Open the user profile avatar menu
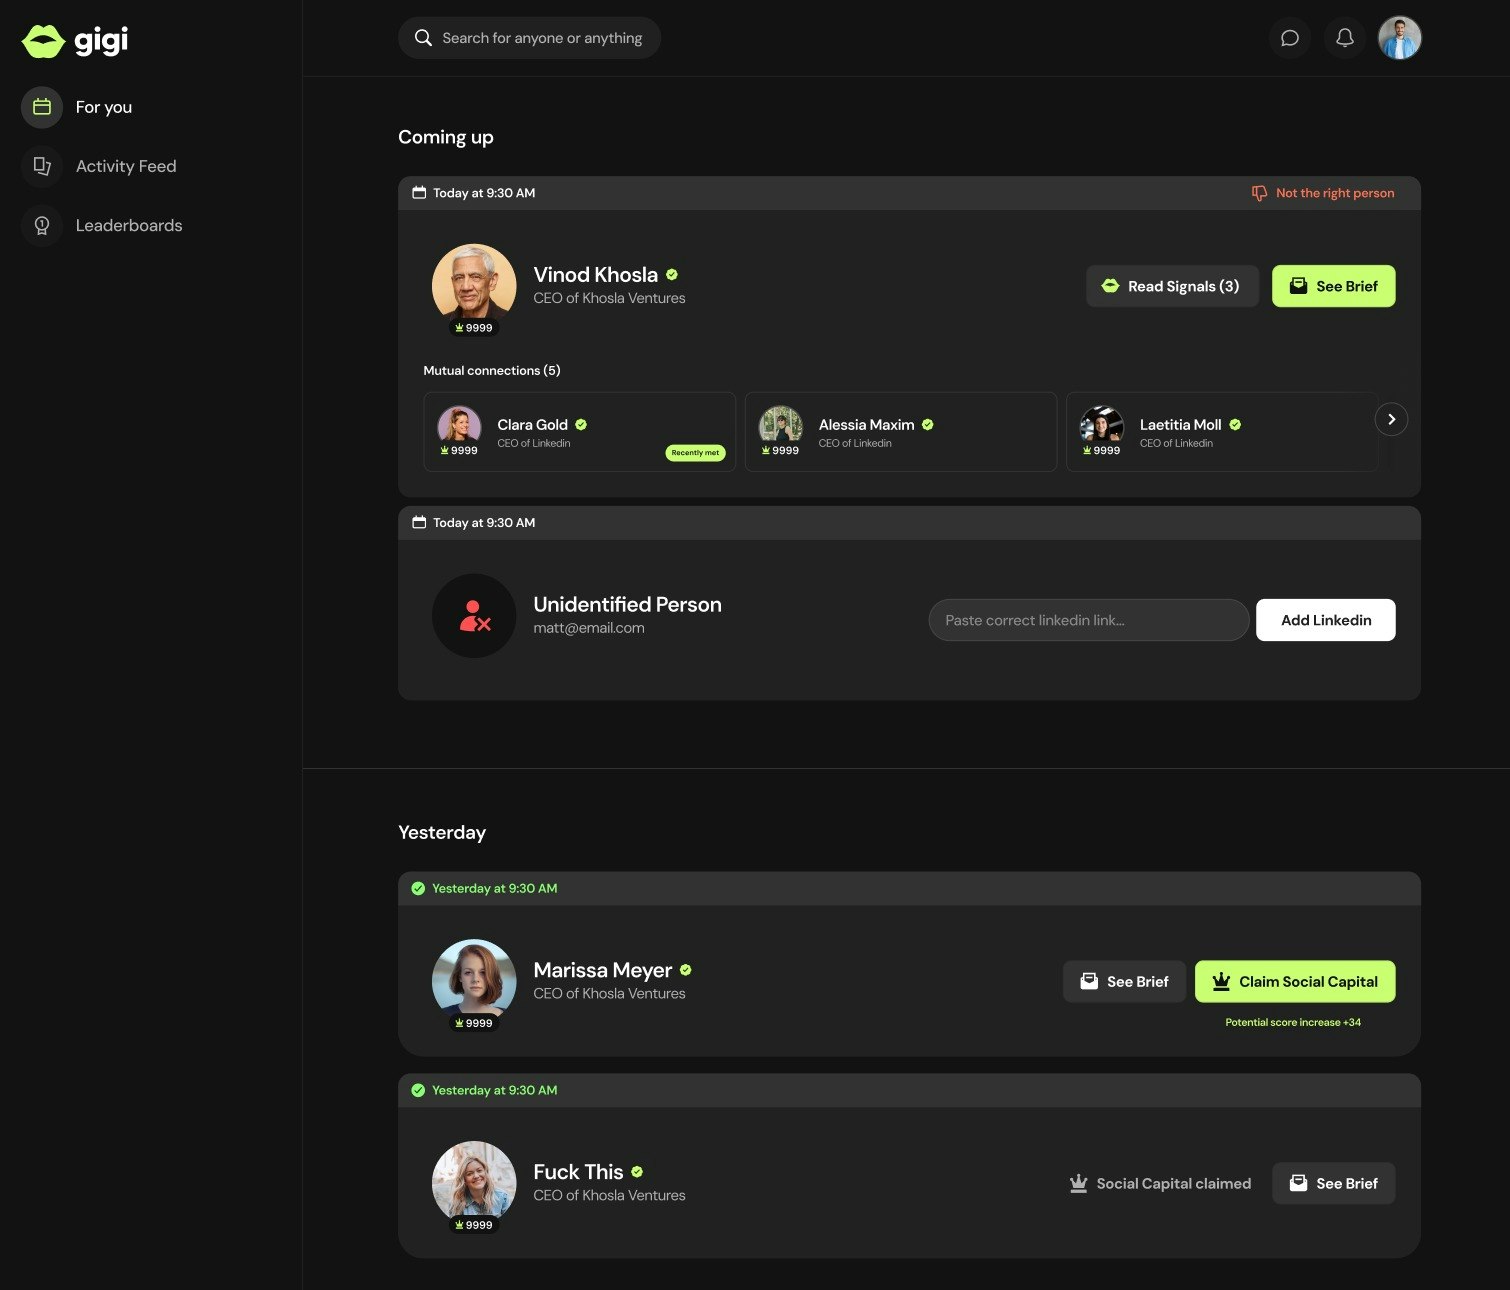This screenshot has width=1510, height=1290. point(1400,38)
